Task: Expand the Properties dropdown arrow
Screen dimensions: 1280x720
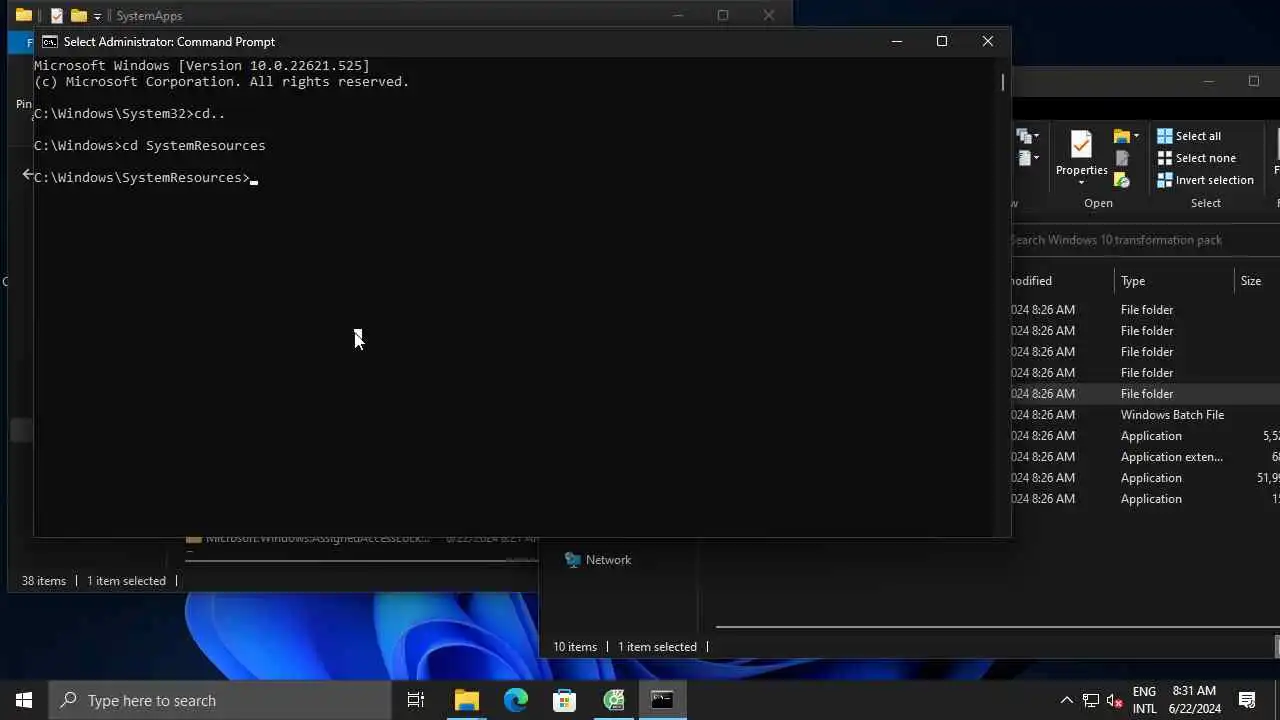Action: 1081,184
